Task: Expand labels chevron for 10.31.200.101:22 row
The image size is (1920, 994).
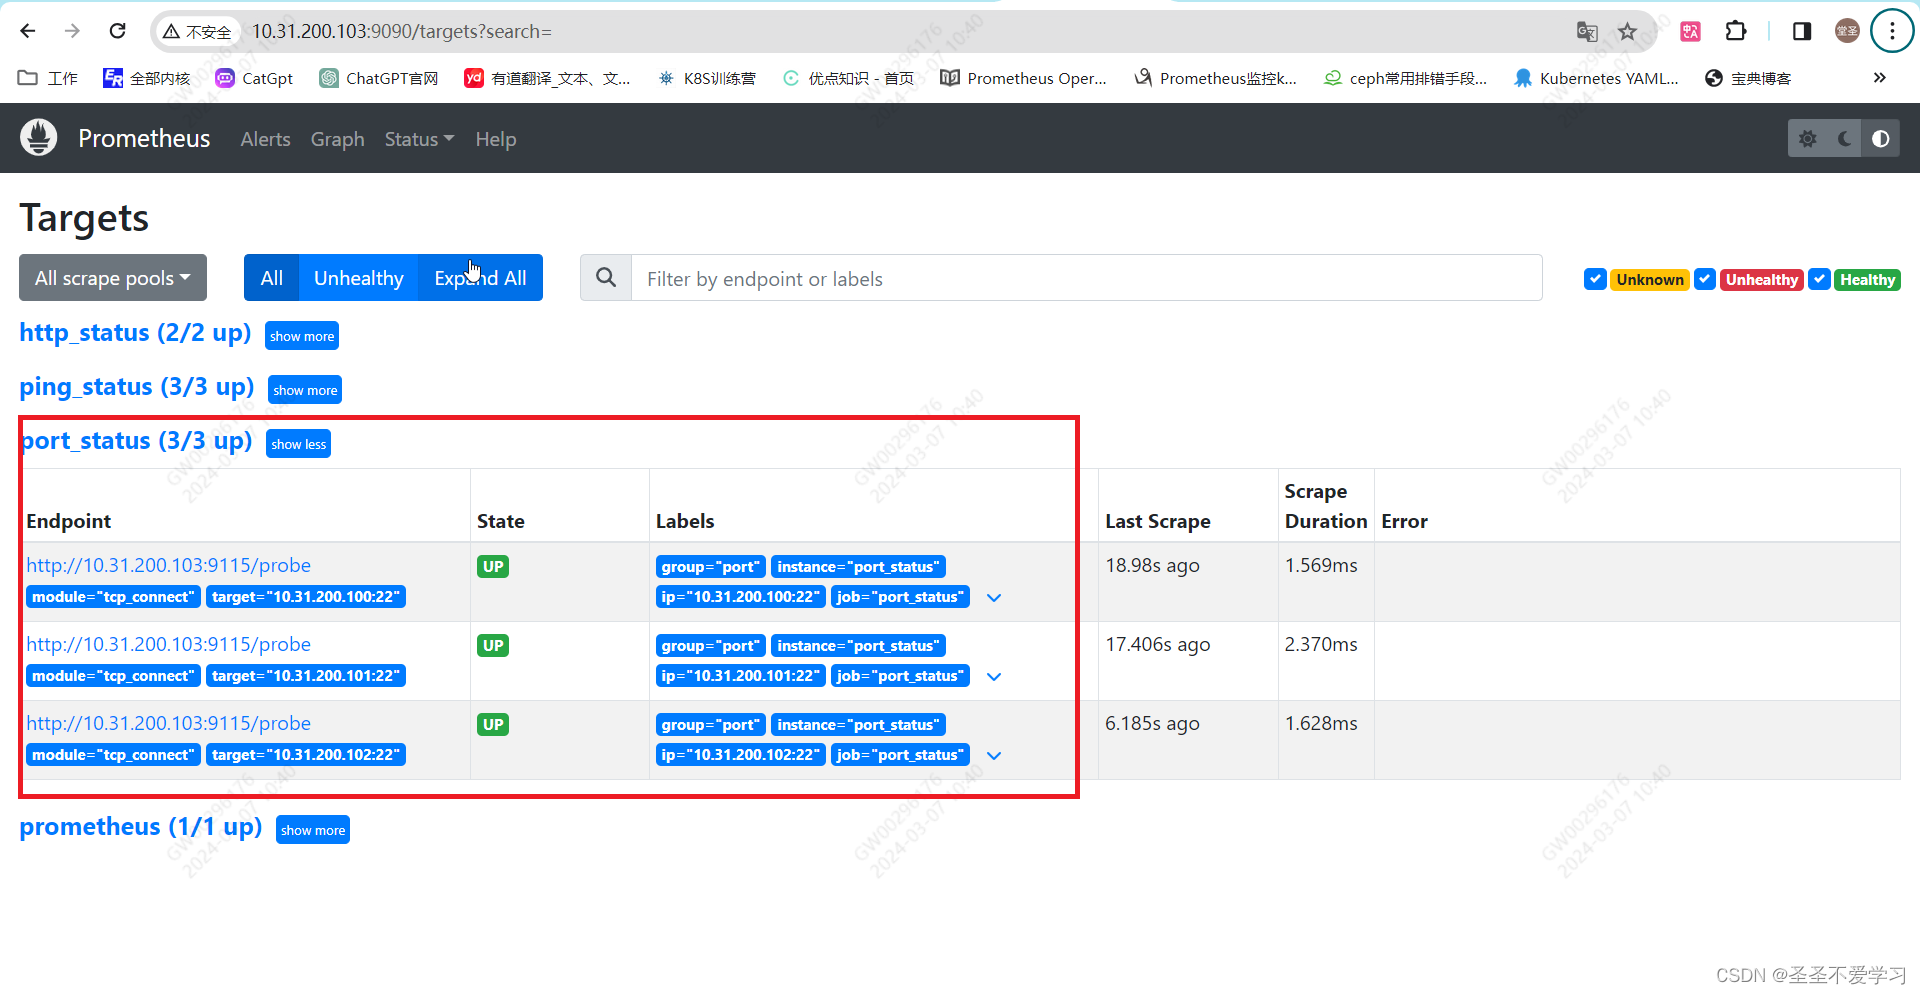Action: coord(994,676)
